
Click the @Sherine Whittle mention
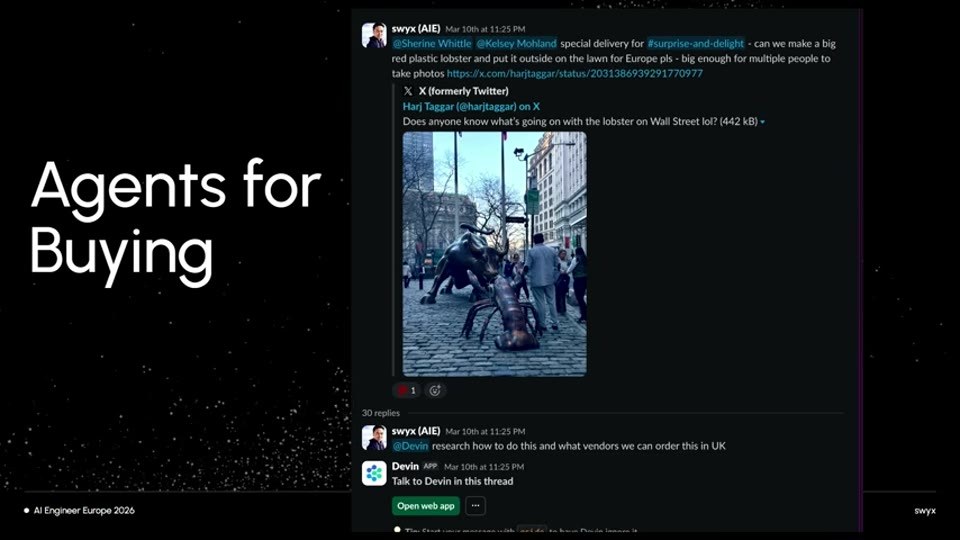[432, 43]
